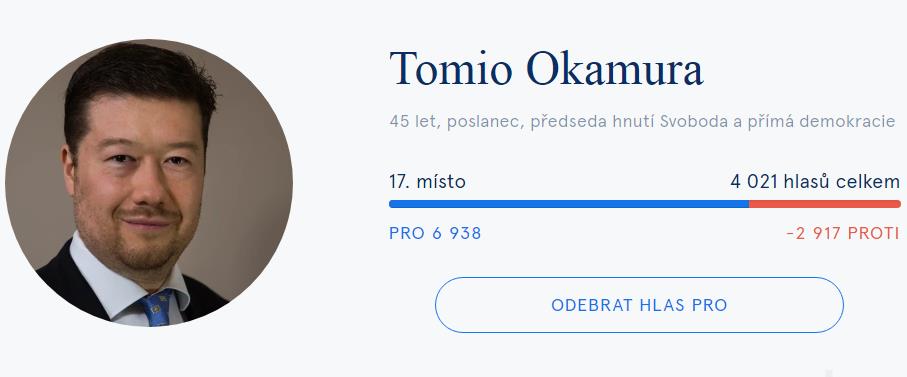907x377 pixels.
Task: Click the "ODEBRAT HLAS PRO" button
Action: pos(639,305)
